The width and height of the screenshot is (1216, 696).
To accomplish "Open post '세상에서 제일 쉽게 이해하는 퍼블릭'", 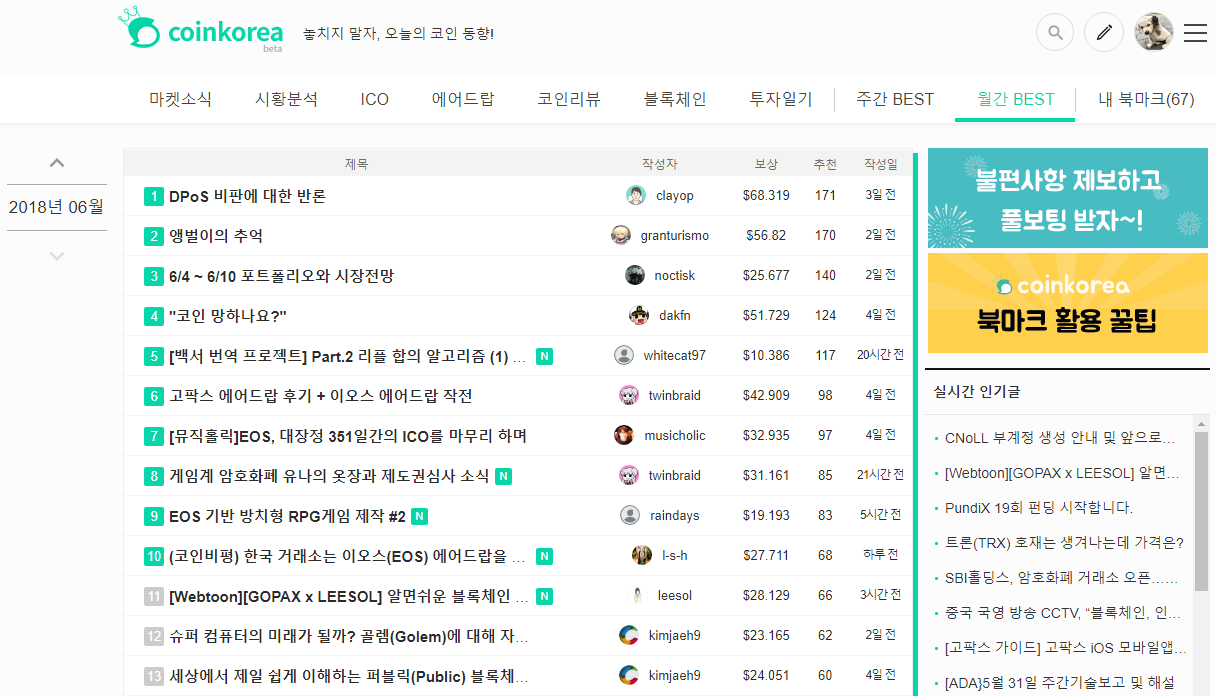I will [x=349, y=676].
